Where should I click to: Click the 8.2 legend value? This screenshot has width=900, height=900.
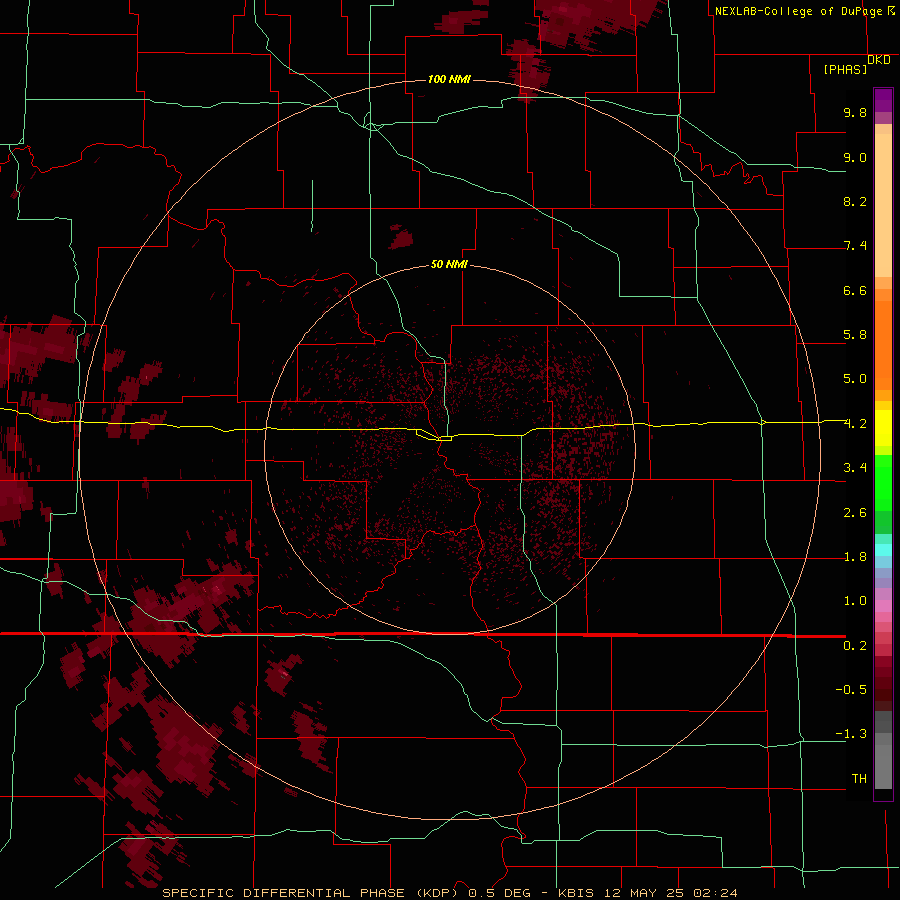point(855,201)
